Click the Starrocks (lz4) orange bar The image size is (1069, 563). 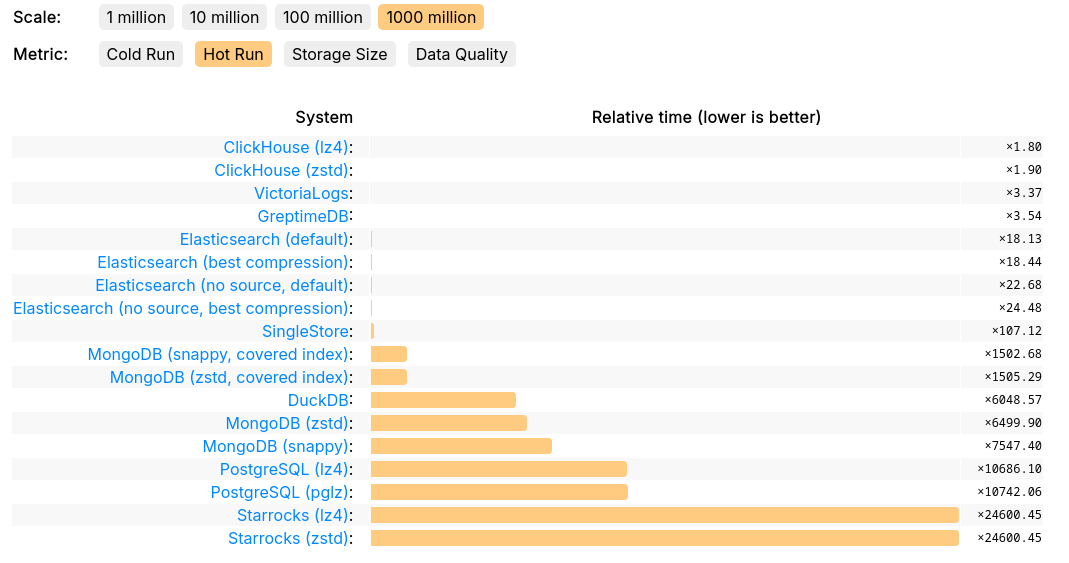tap(664, 515)
